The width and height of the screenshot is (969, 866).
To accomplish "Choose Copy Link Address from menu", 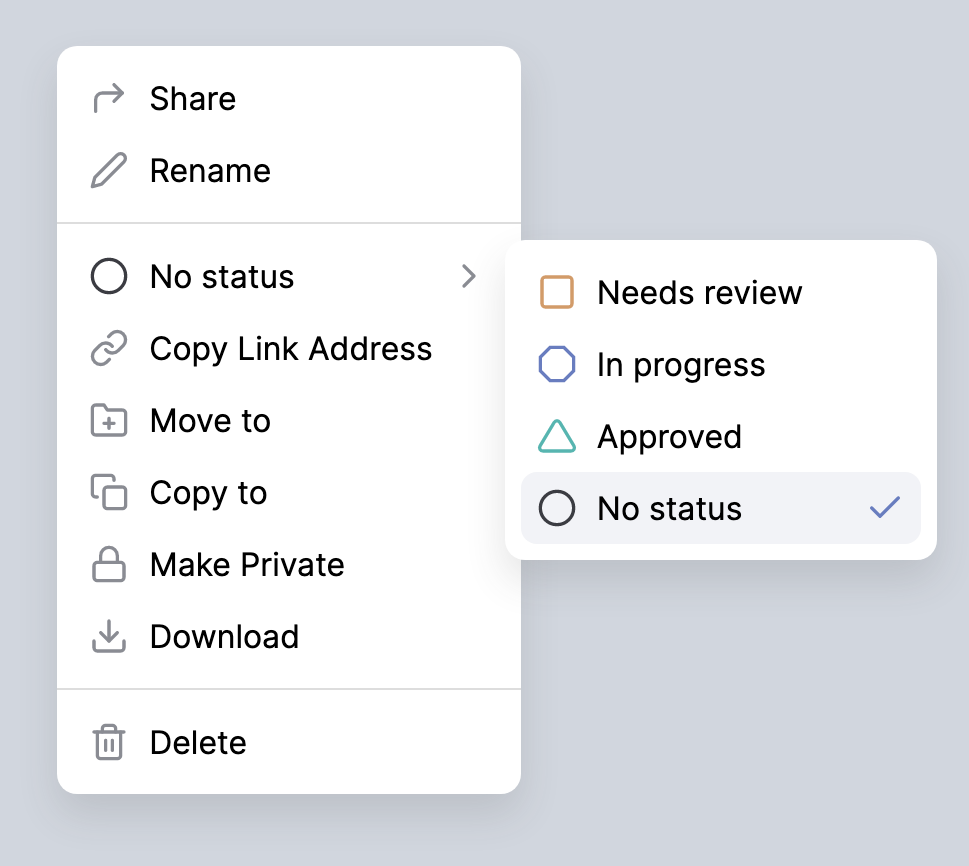I will pos(289,348).
